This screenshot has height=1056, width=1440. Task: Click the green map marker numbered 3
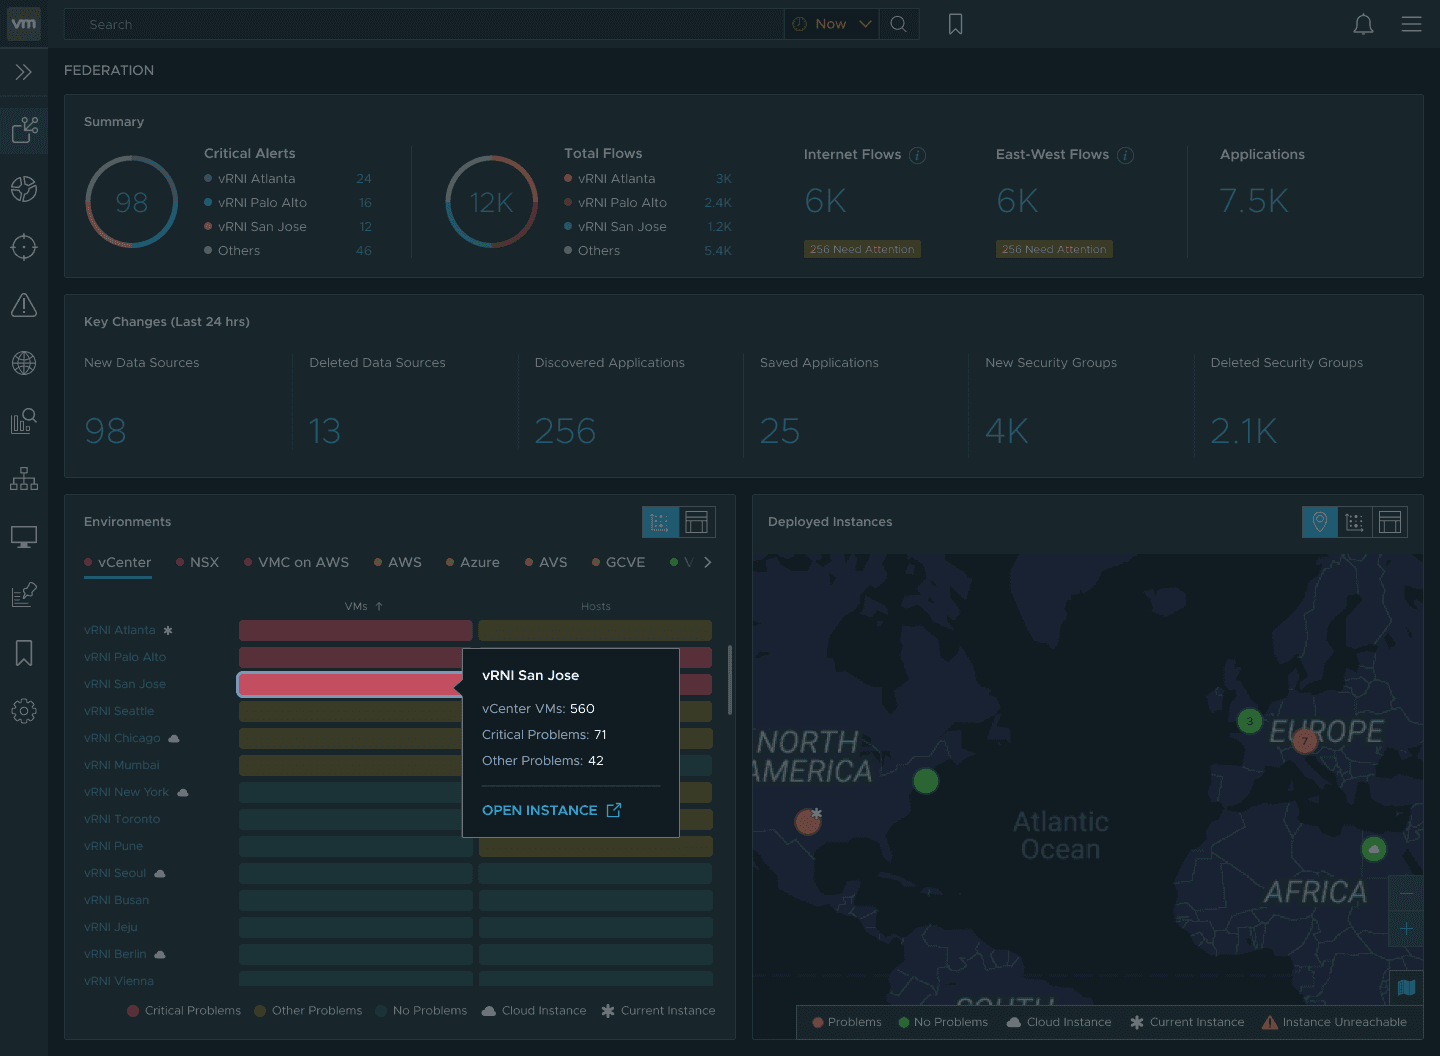click(x=1250, y=721)
